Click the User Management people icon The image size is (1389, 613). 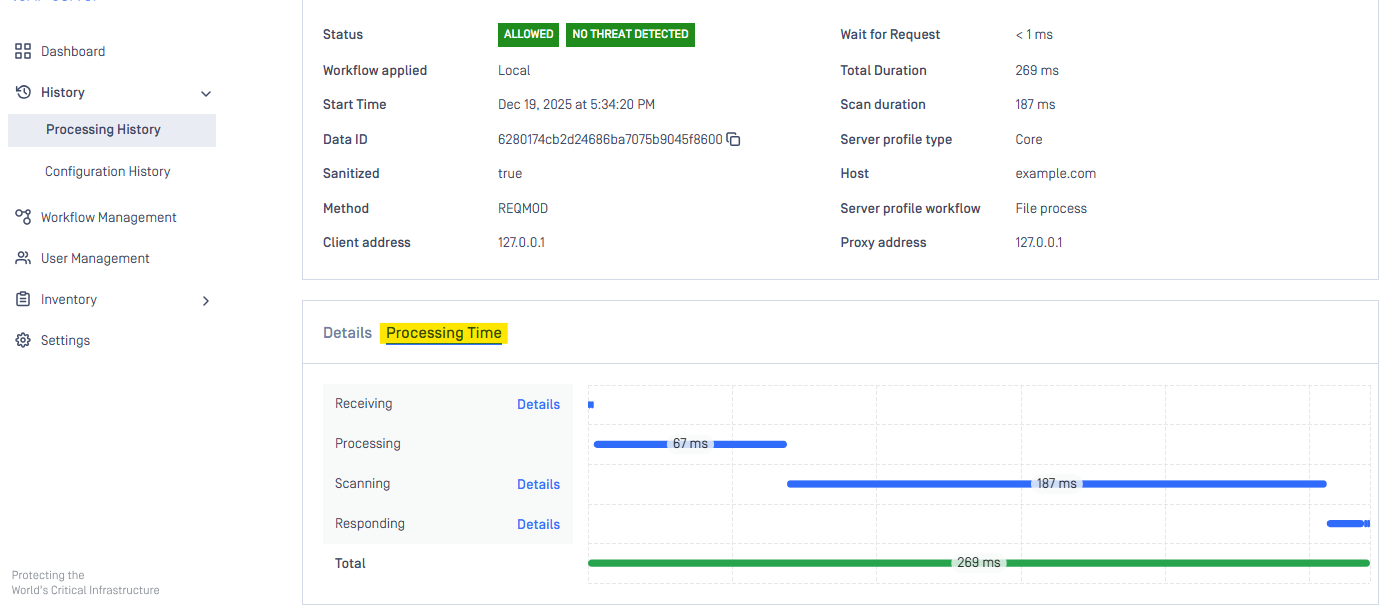click(23, 258)
